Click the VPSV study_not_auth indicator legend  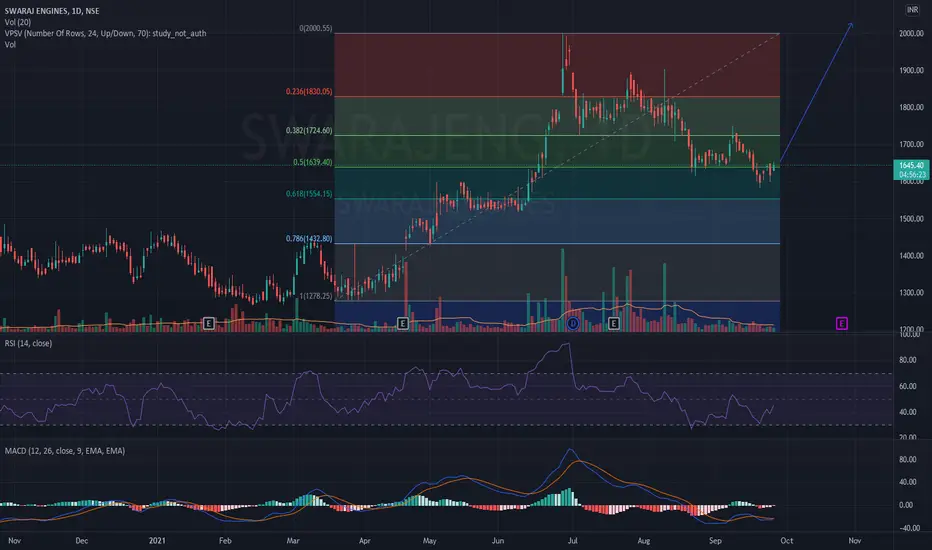(x=105, y=33)
